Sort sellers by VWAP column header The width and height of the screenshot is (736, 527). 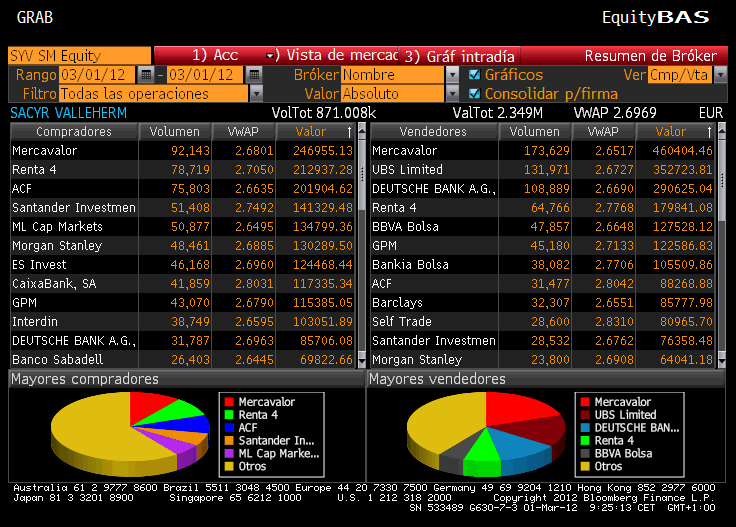(604, 132)
